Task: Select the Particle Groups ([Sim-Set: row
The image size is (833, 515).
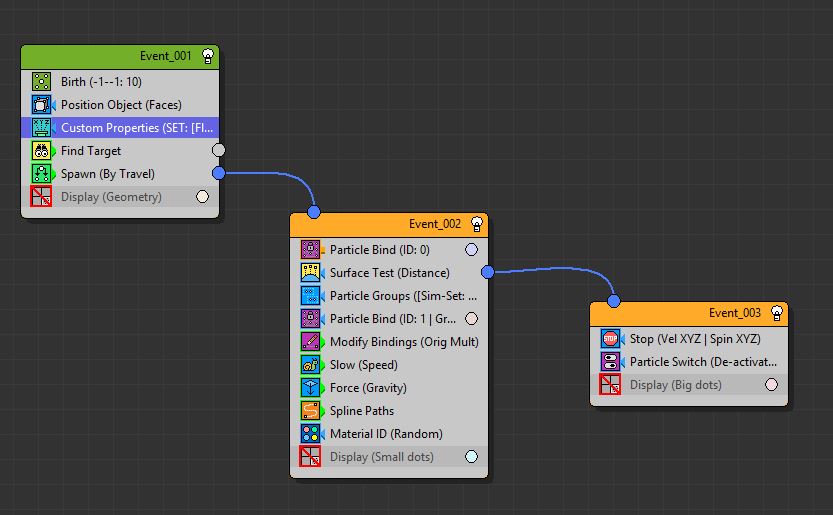Action: pos(389,296)
